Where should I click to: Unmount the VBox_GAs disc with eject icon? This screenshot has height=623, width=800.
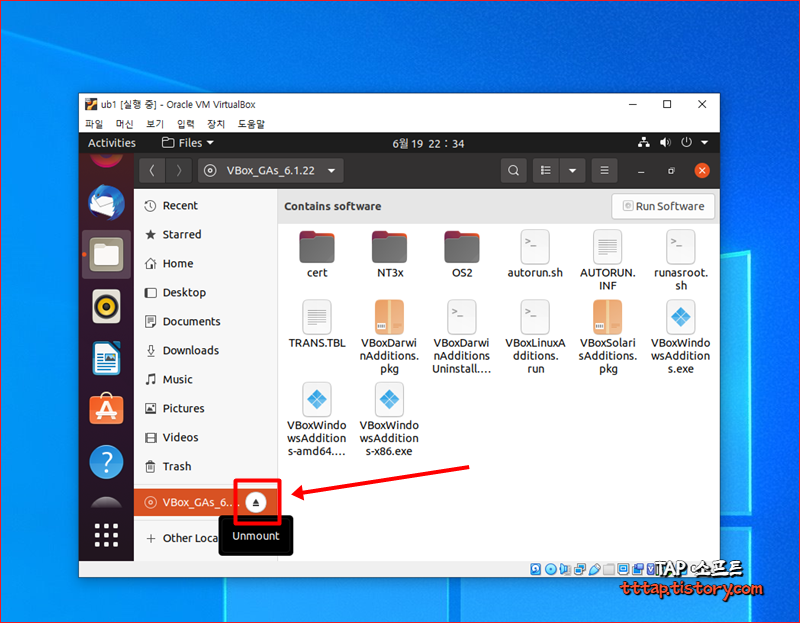(x=256, y=503)
